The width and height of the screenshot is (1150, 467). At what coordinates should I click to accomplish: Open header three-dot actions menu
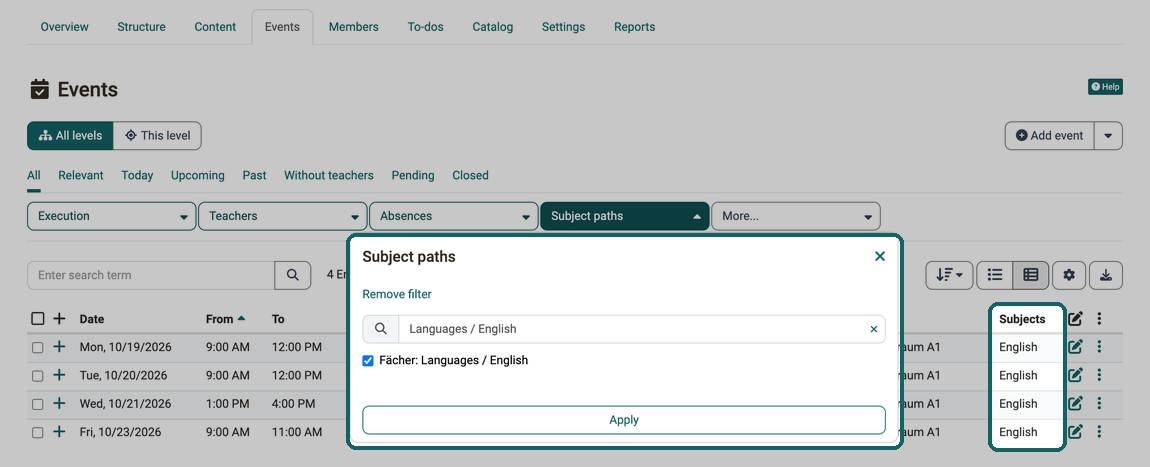point(1099,319)
